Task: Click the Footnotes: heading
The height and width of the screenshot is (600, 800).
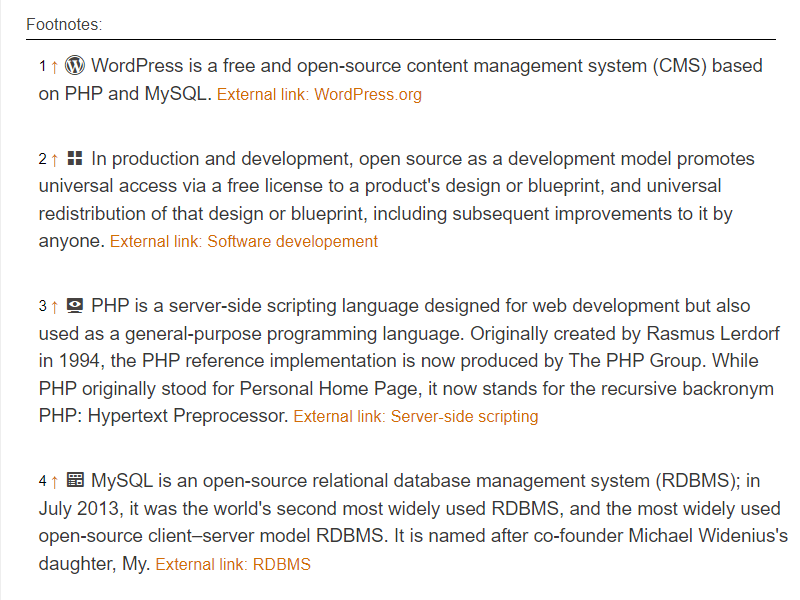Action: (x=64, y=23)
